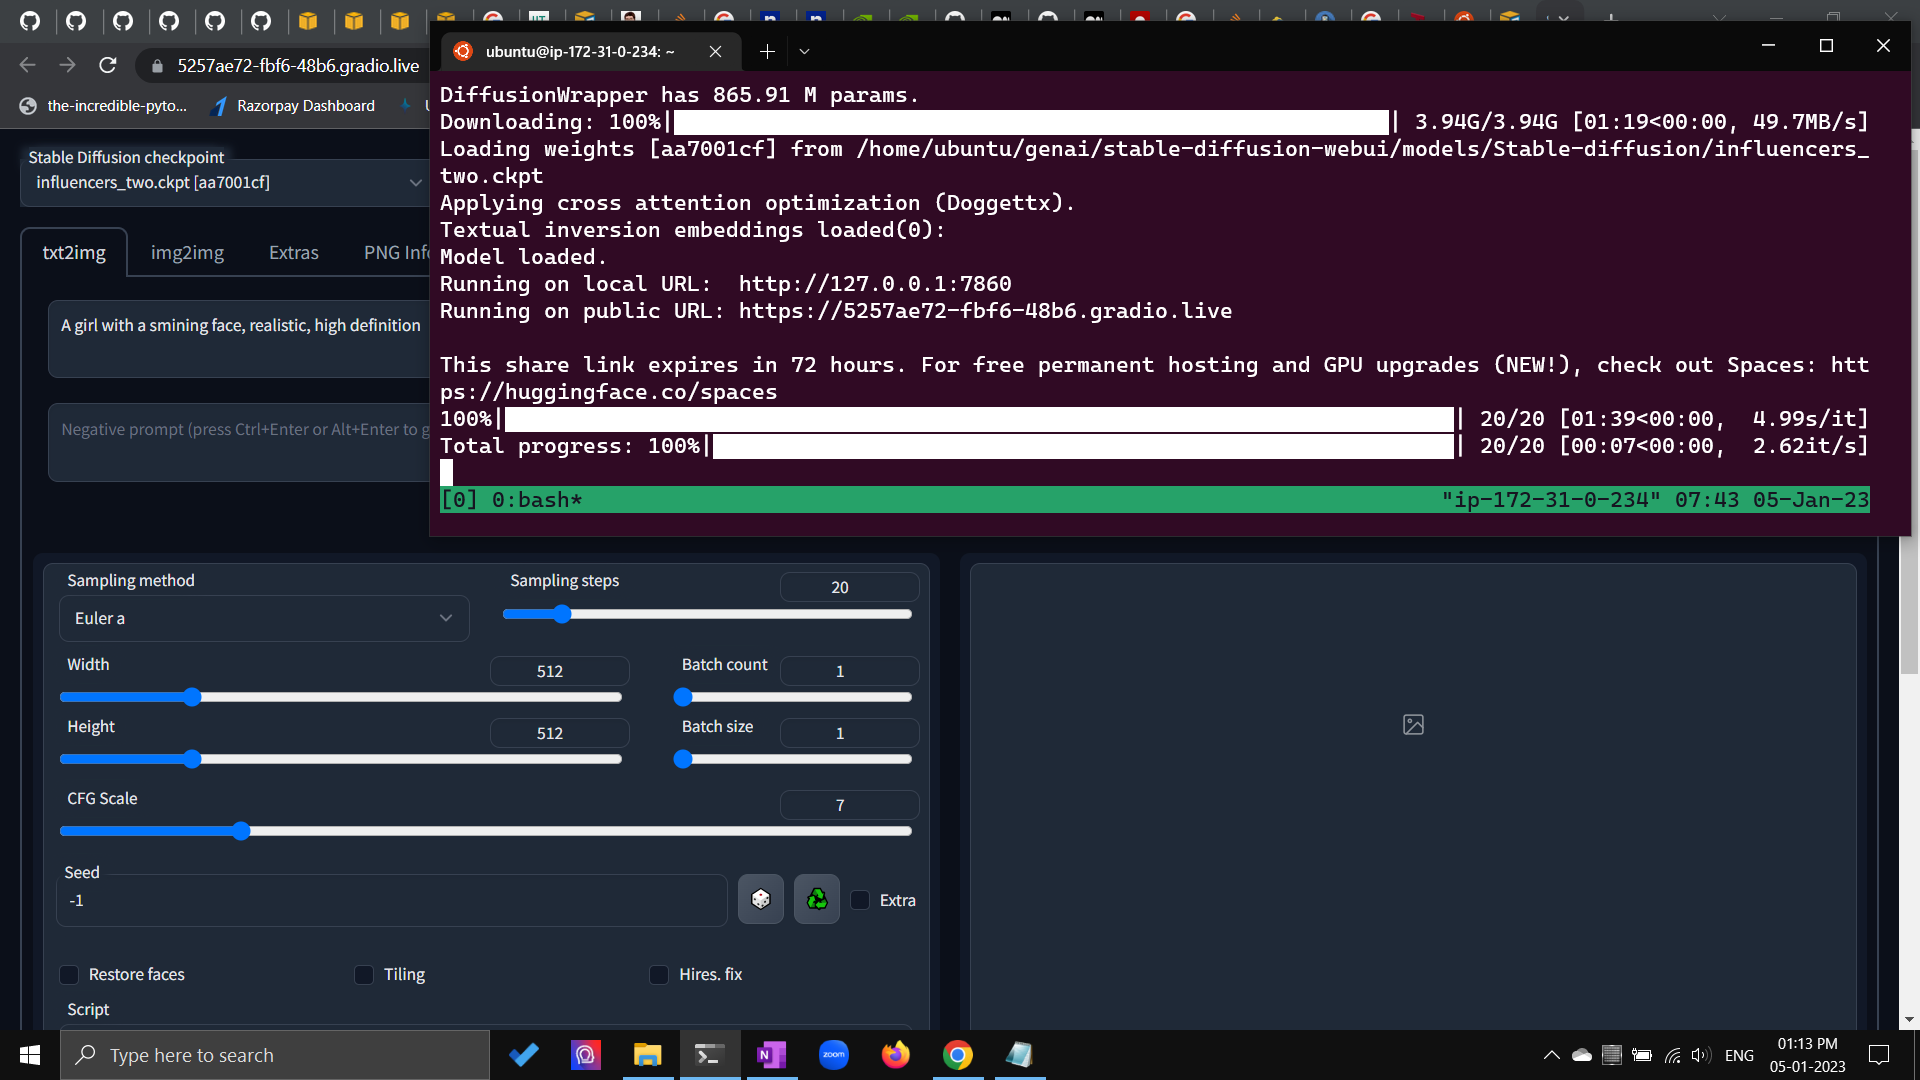Switch to the txt2img tab

click(x=74, y=252)
